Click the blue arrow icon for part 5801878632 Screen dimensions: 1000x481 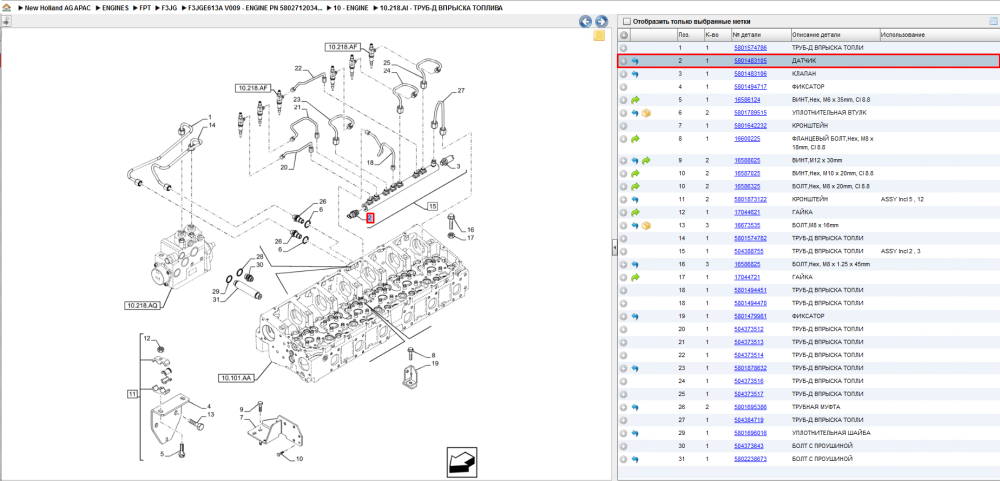tap(635, 368)
